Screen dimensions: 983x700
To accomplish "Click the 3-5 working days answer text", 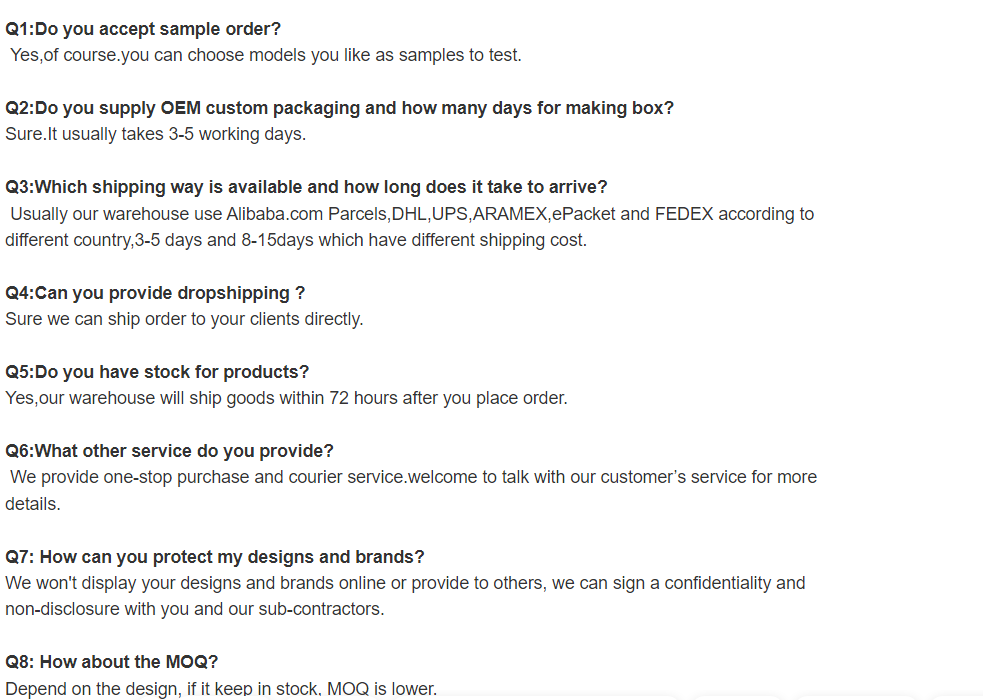I will [x=155, y=134].
